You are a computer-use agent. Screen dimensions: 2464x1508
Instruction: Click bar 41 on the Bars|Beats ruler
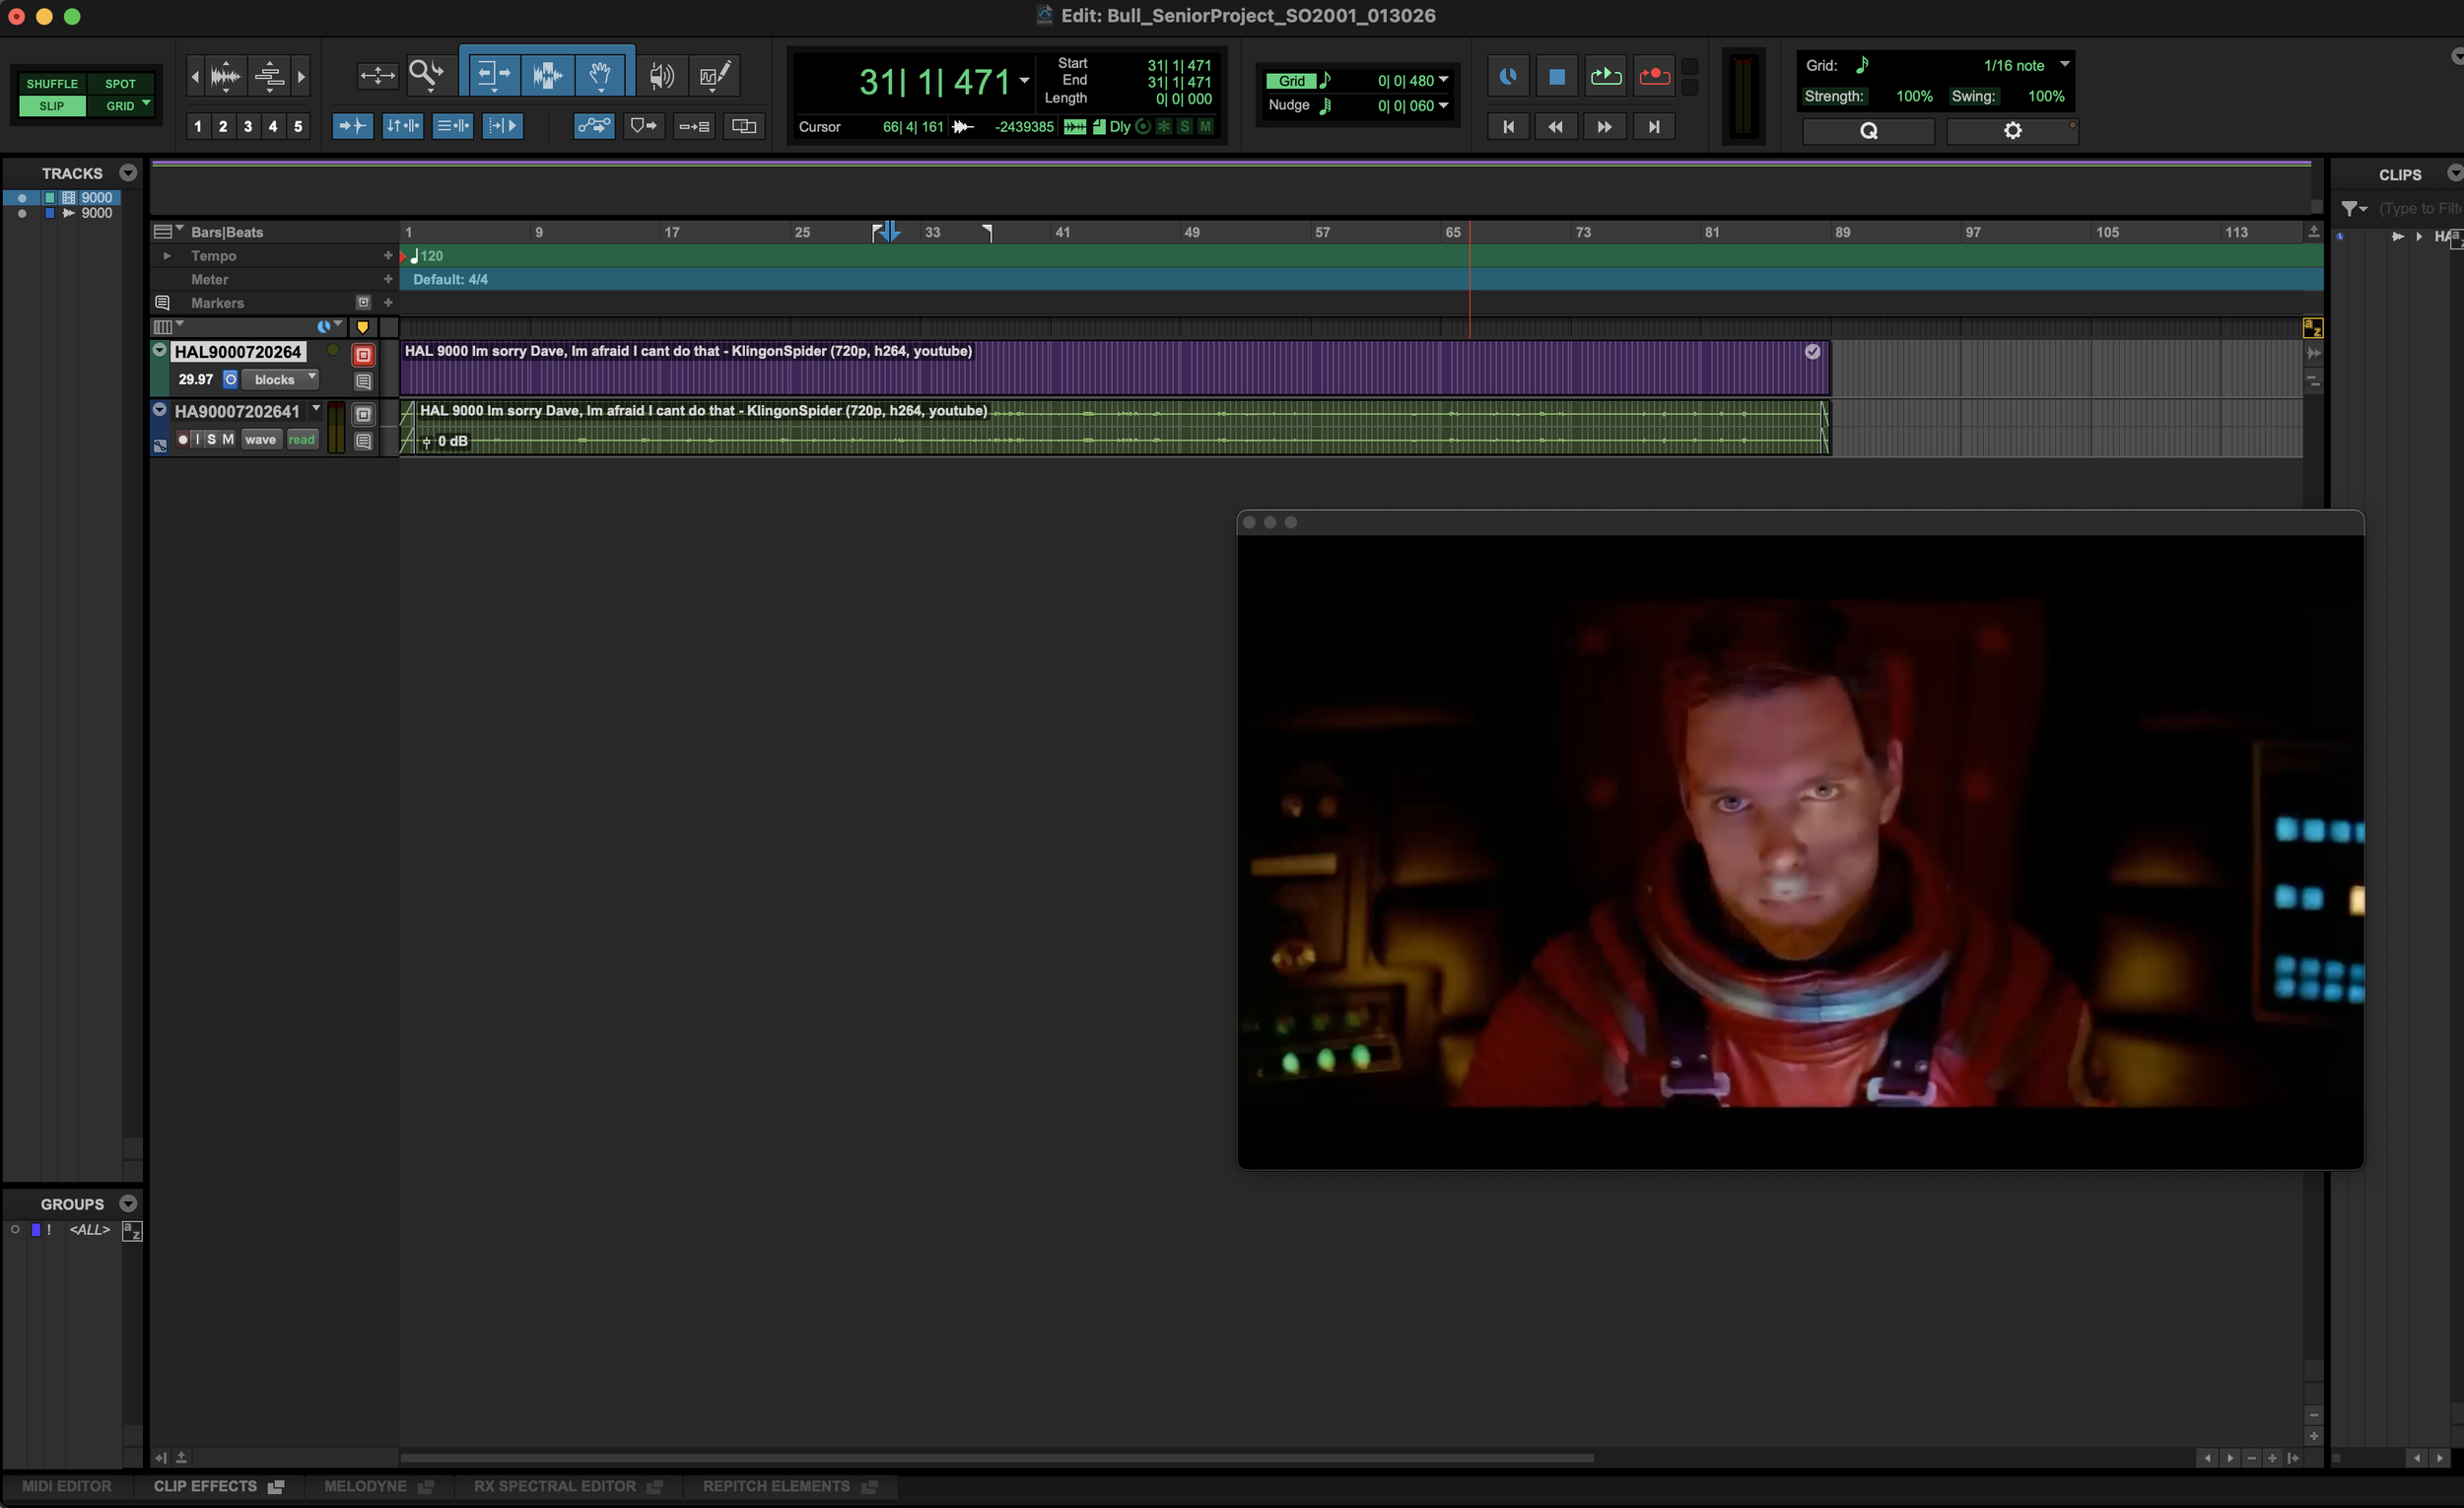click(x=1062, y=232)
